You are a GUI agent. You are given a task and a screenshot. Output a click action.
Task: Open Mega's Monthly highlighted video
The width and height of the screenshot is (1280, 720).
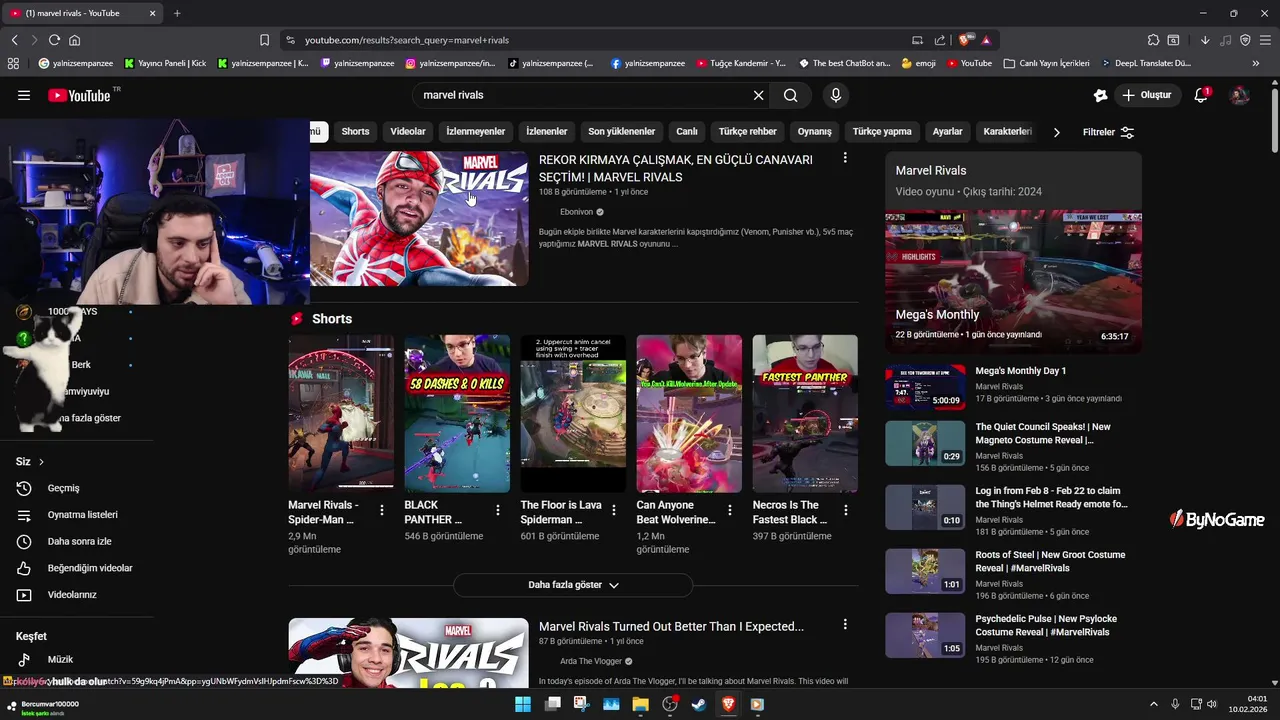click(x=1013, y=281)
